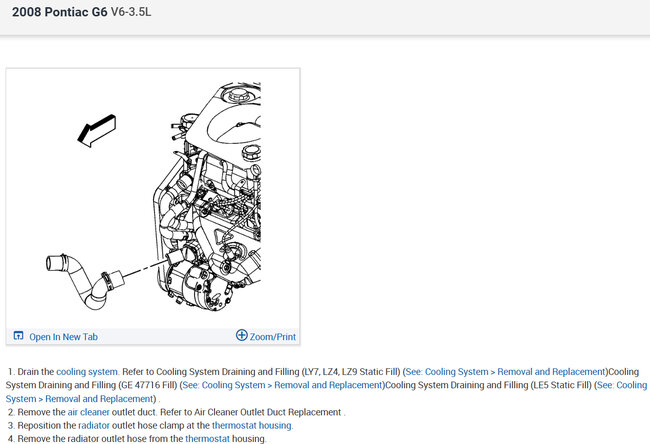650x444 pixels.
Task: Click the Zoom/Print magnifier plus icon
Action: pyautogui.click(x=242, y=335)
